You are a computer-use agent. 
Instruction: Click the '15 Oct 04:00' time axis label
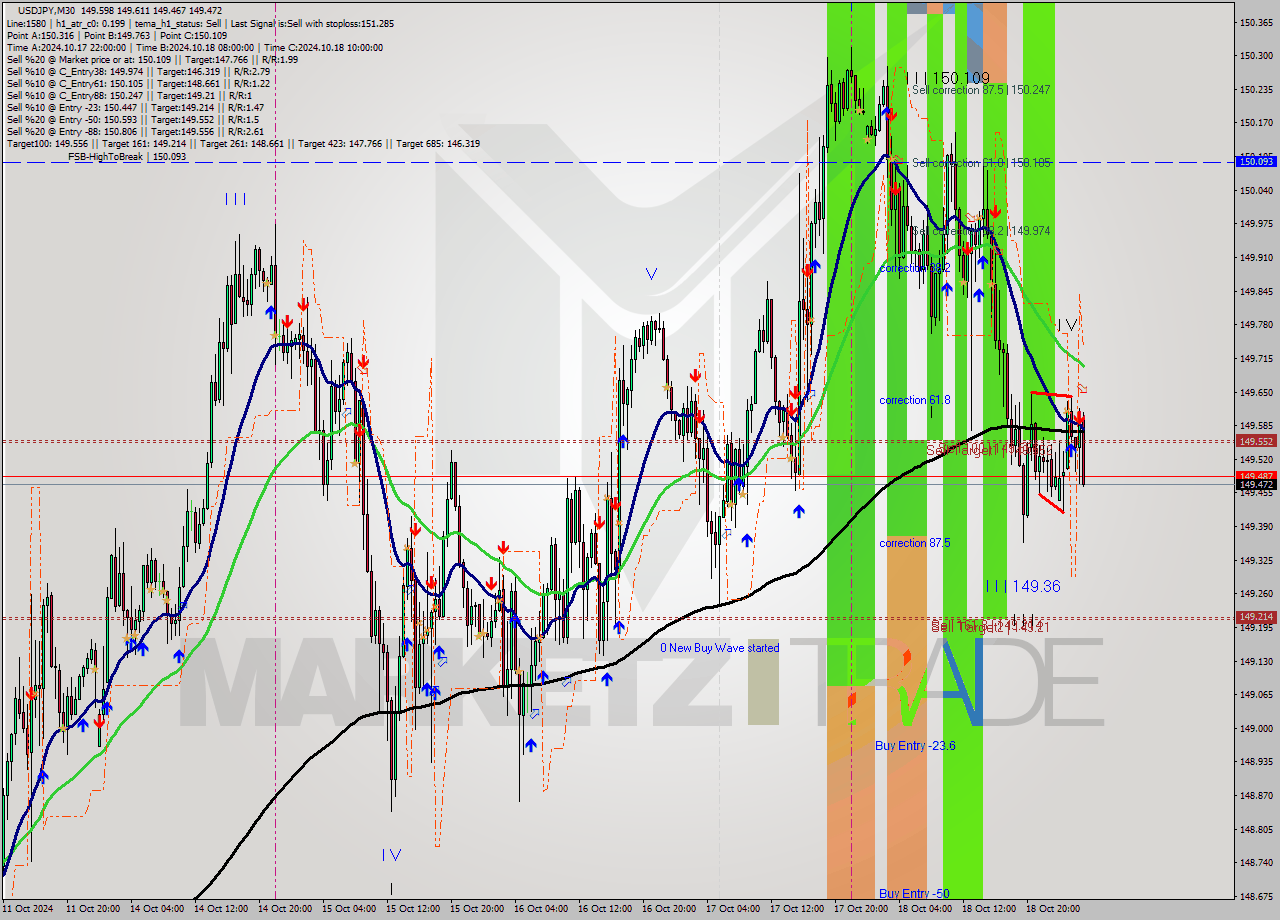[x=347, y=909]
